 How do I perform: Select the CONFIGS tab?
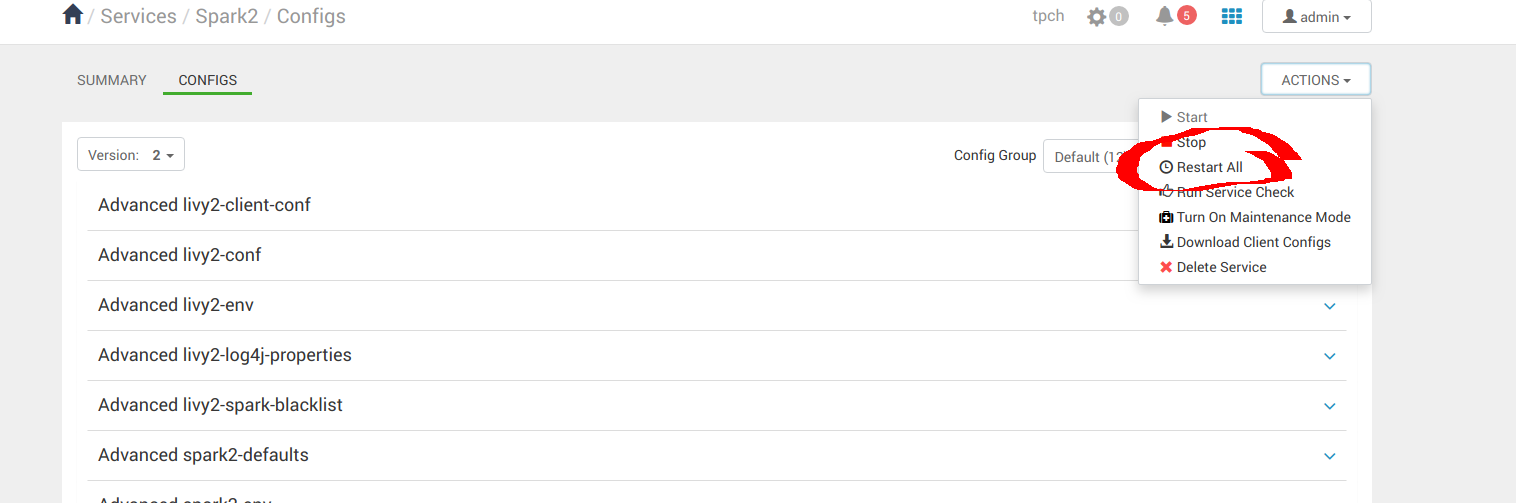[207, 80]
